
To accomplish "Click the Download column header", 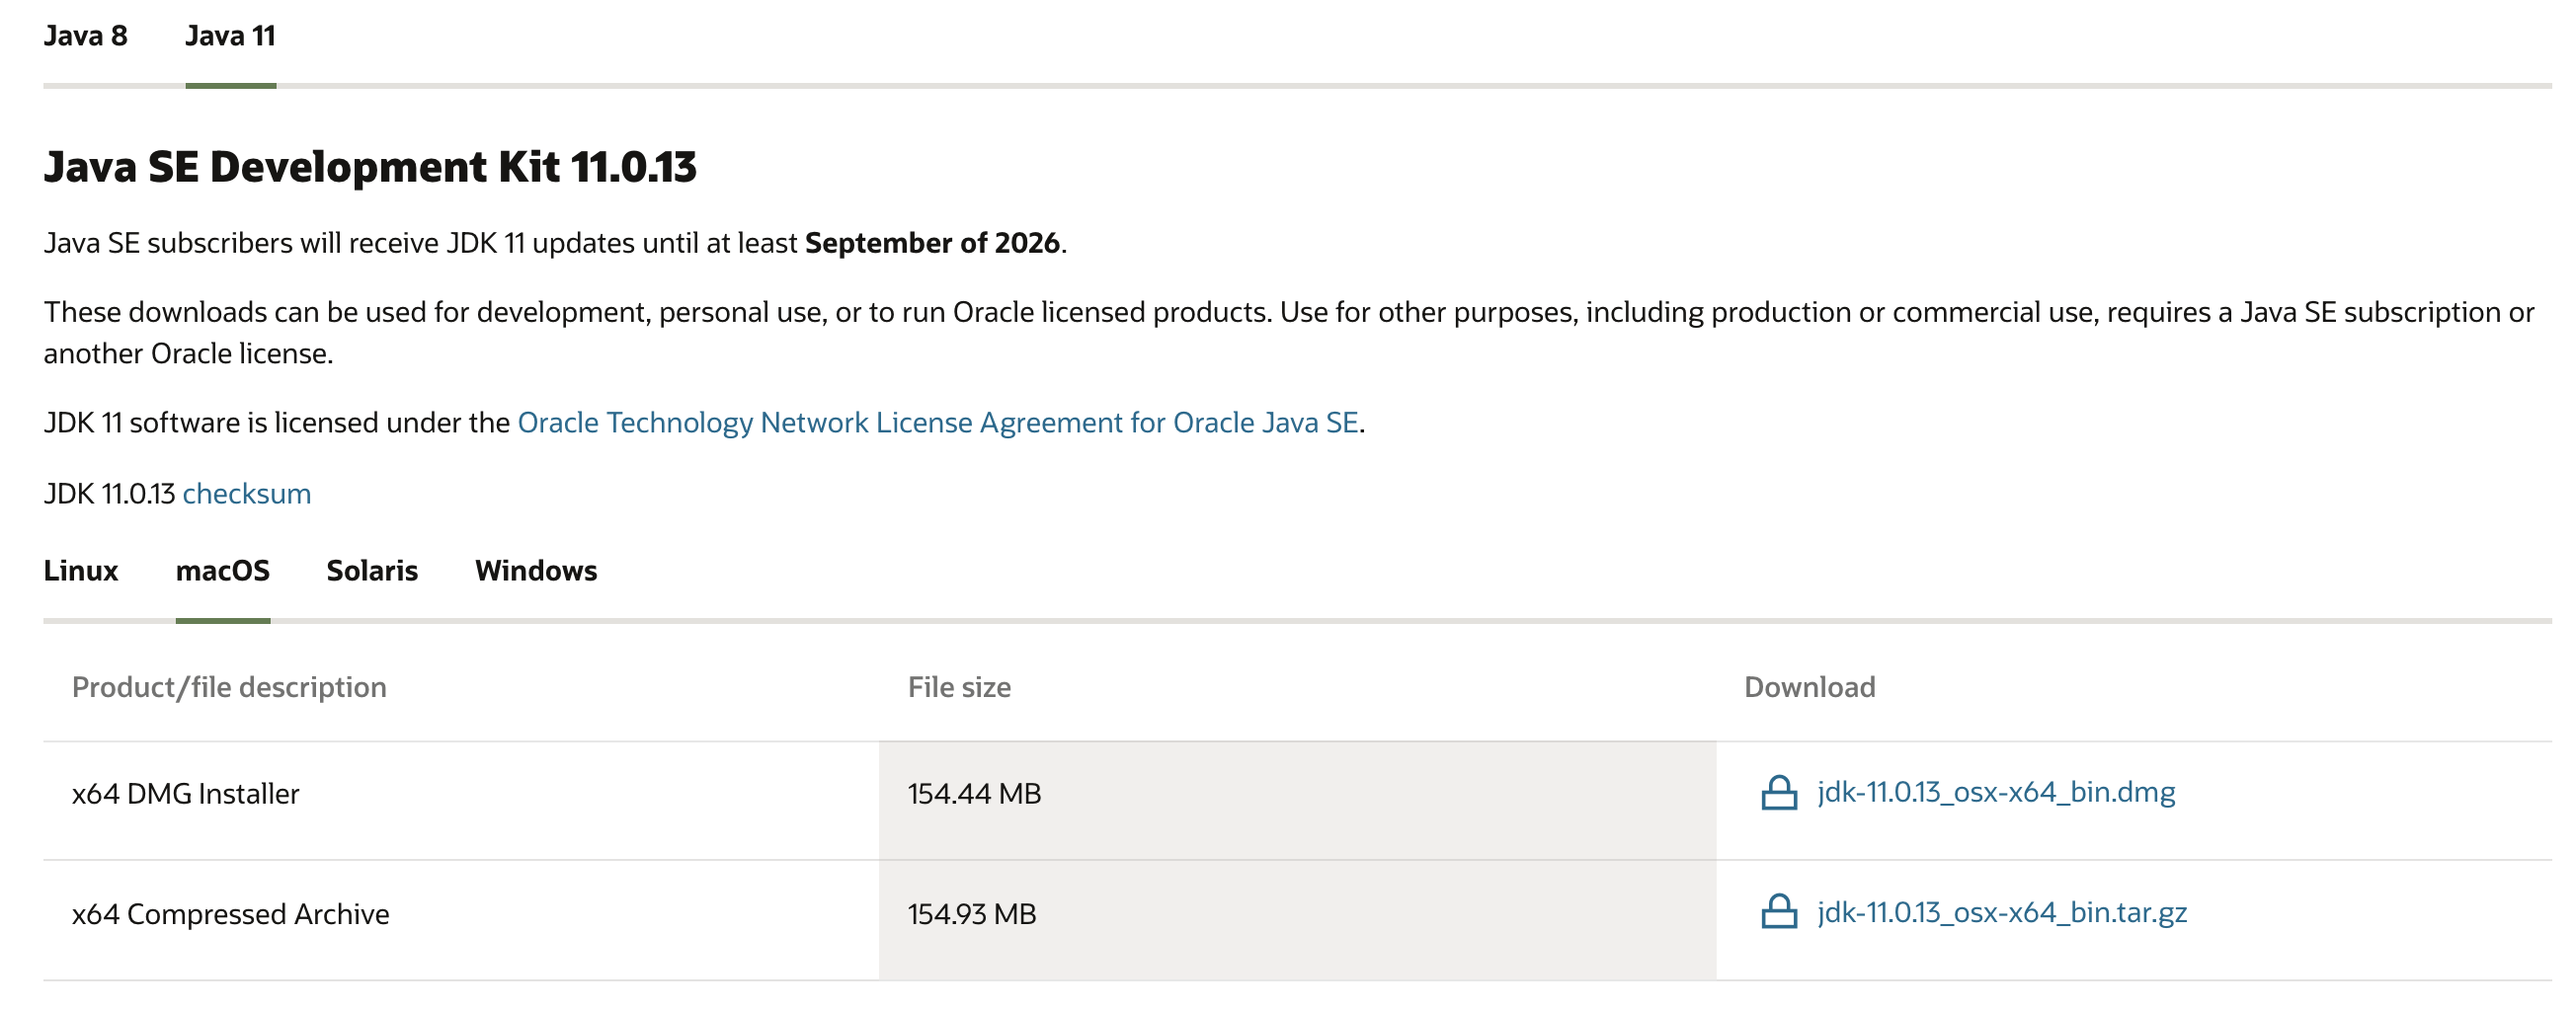I will 1809,687.
